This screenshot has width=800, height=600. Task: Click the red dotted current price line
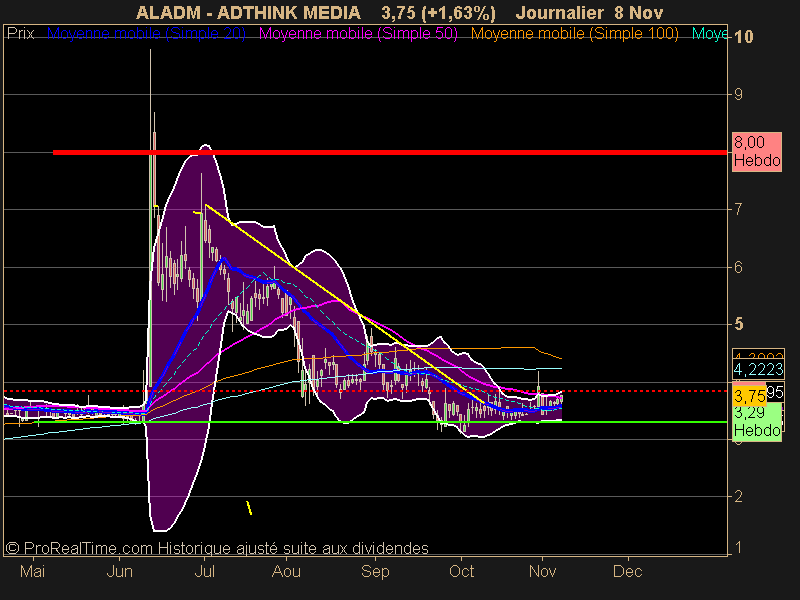[x=365, y=391]
